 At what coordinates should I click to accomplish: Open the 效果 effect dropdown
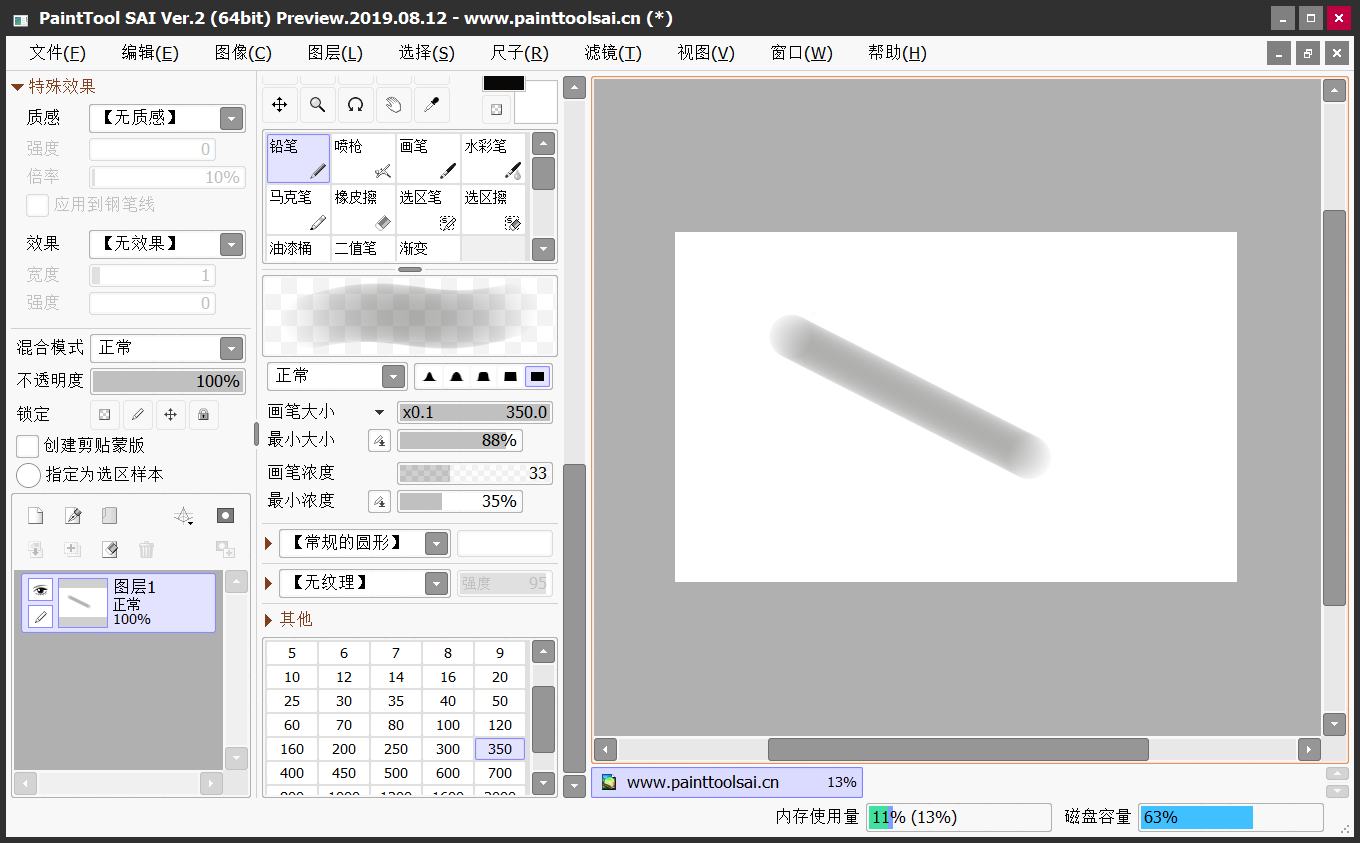pos(232,244)
